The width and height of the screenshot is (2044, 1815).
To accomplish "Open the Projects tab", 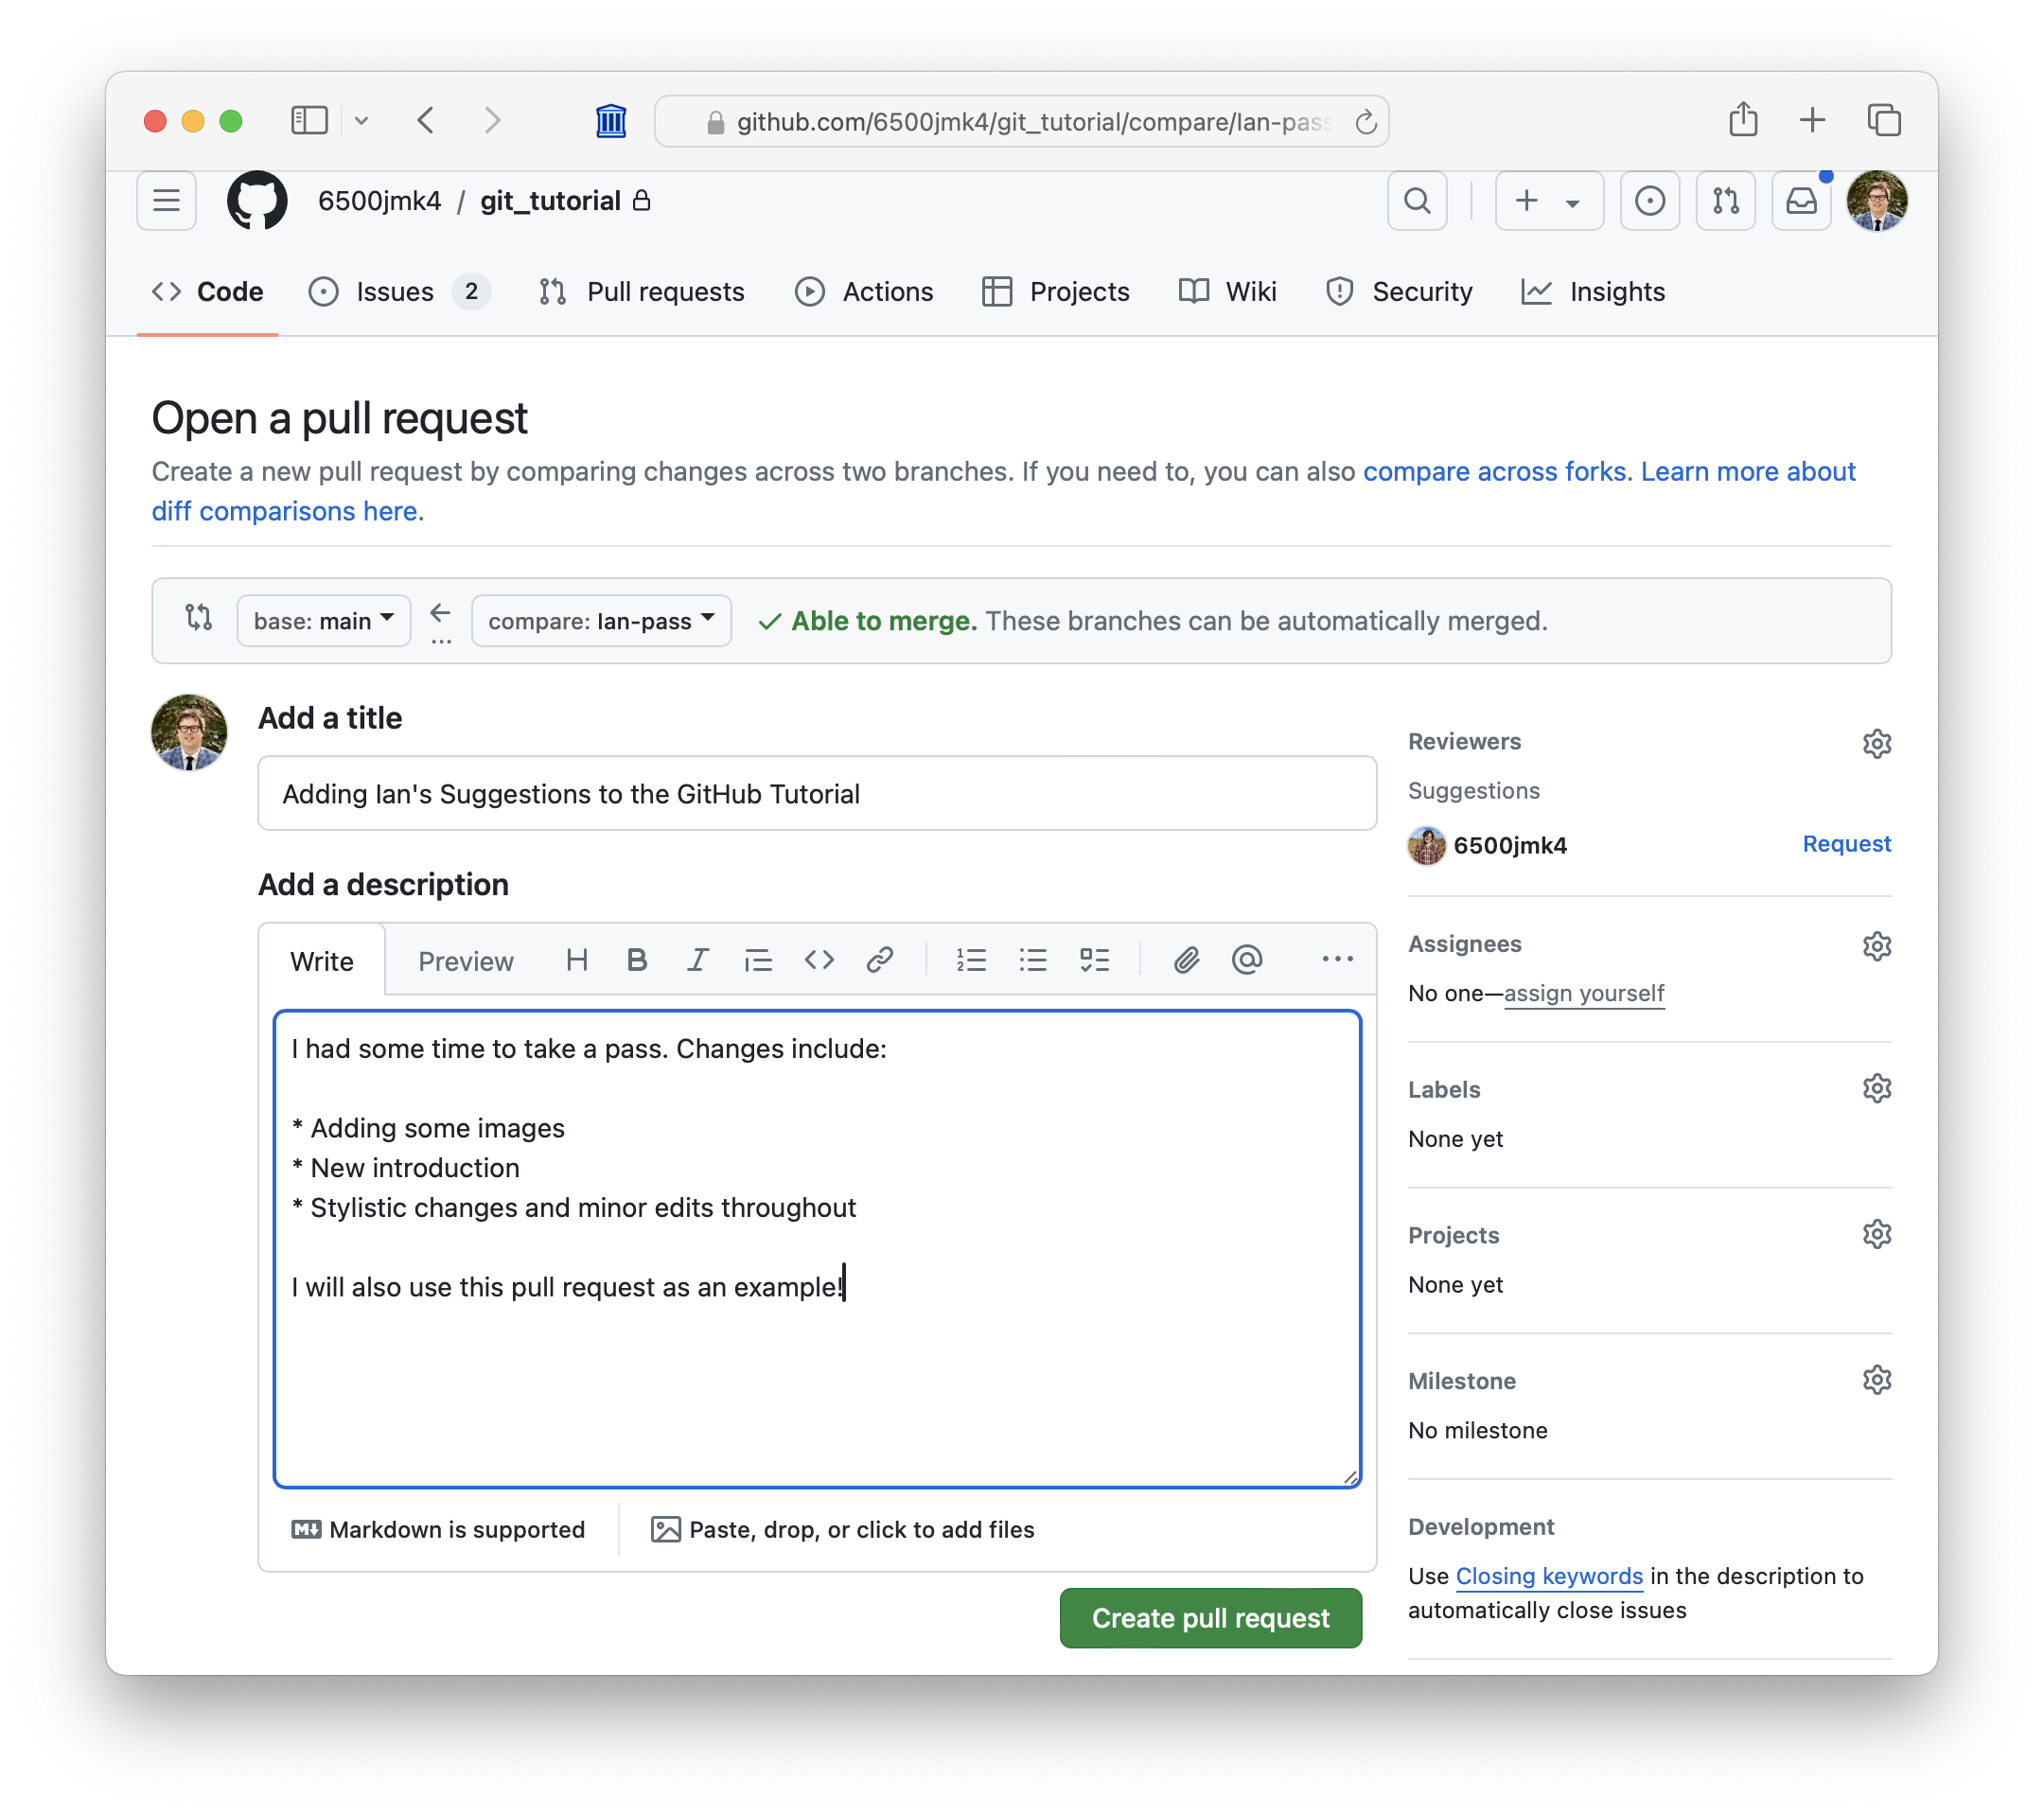I will [1056, 292].
